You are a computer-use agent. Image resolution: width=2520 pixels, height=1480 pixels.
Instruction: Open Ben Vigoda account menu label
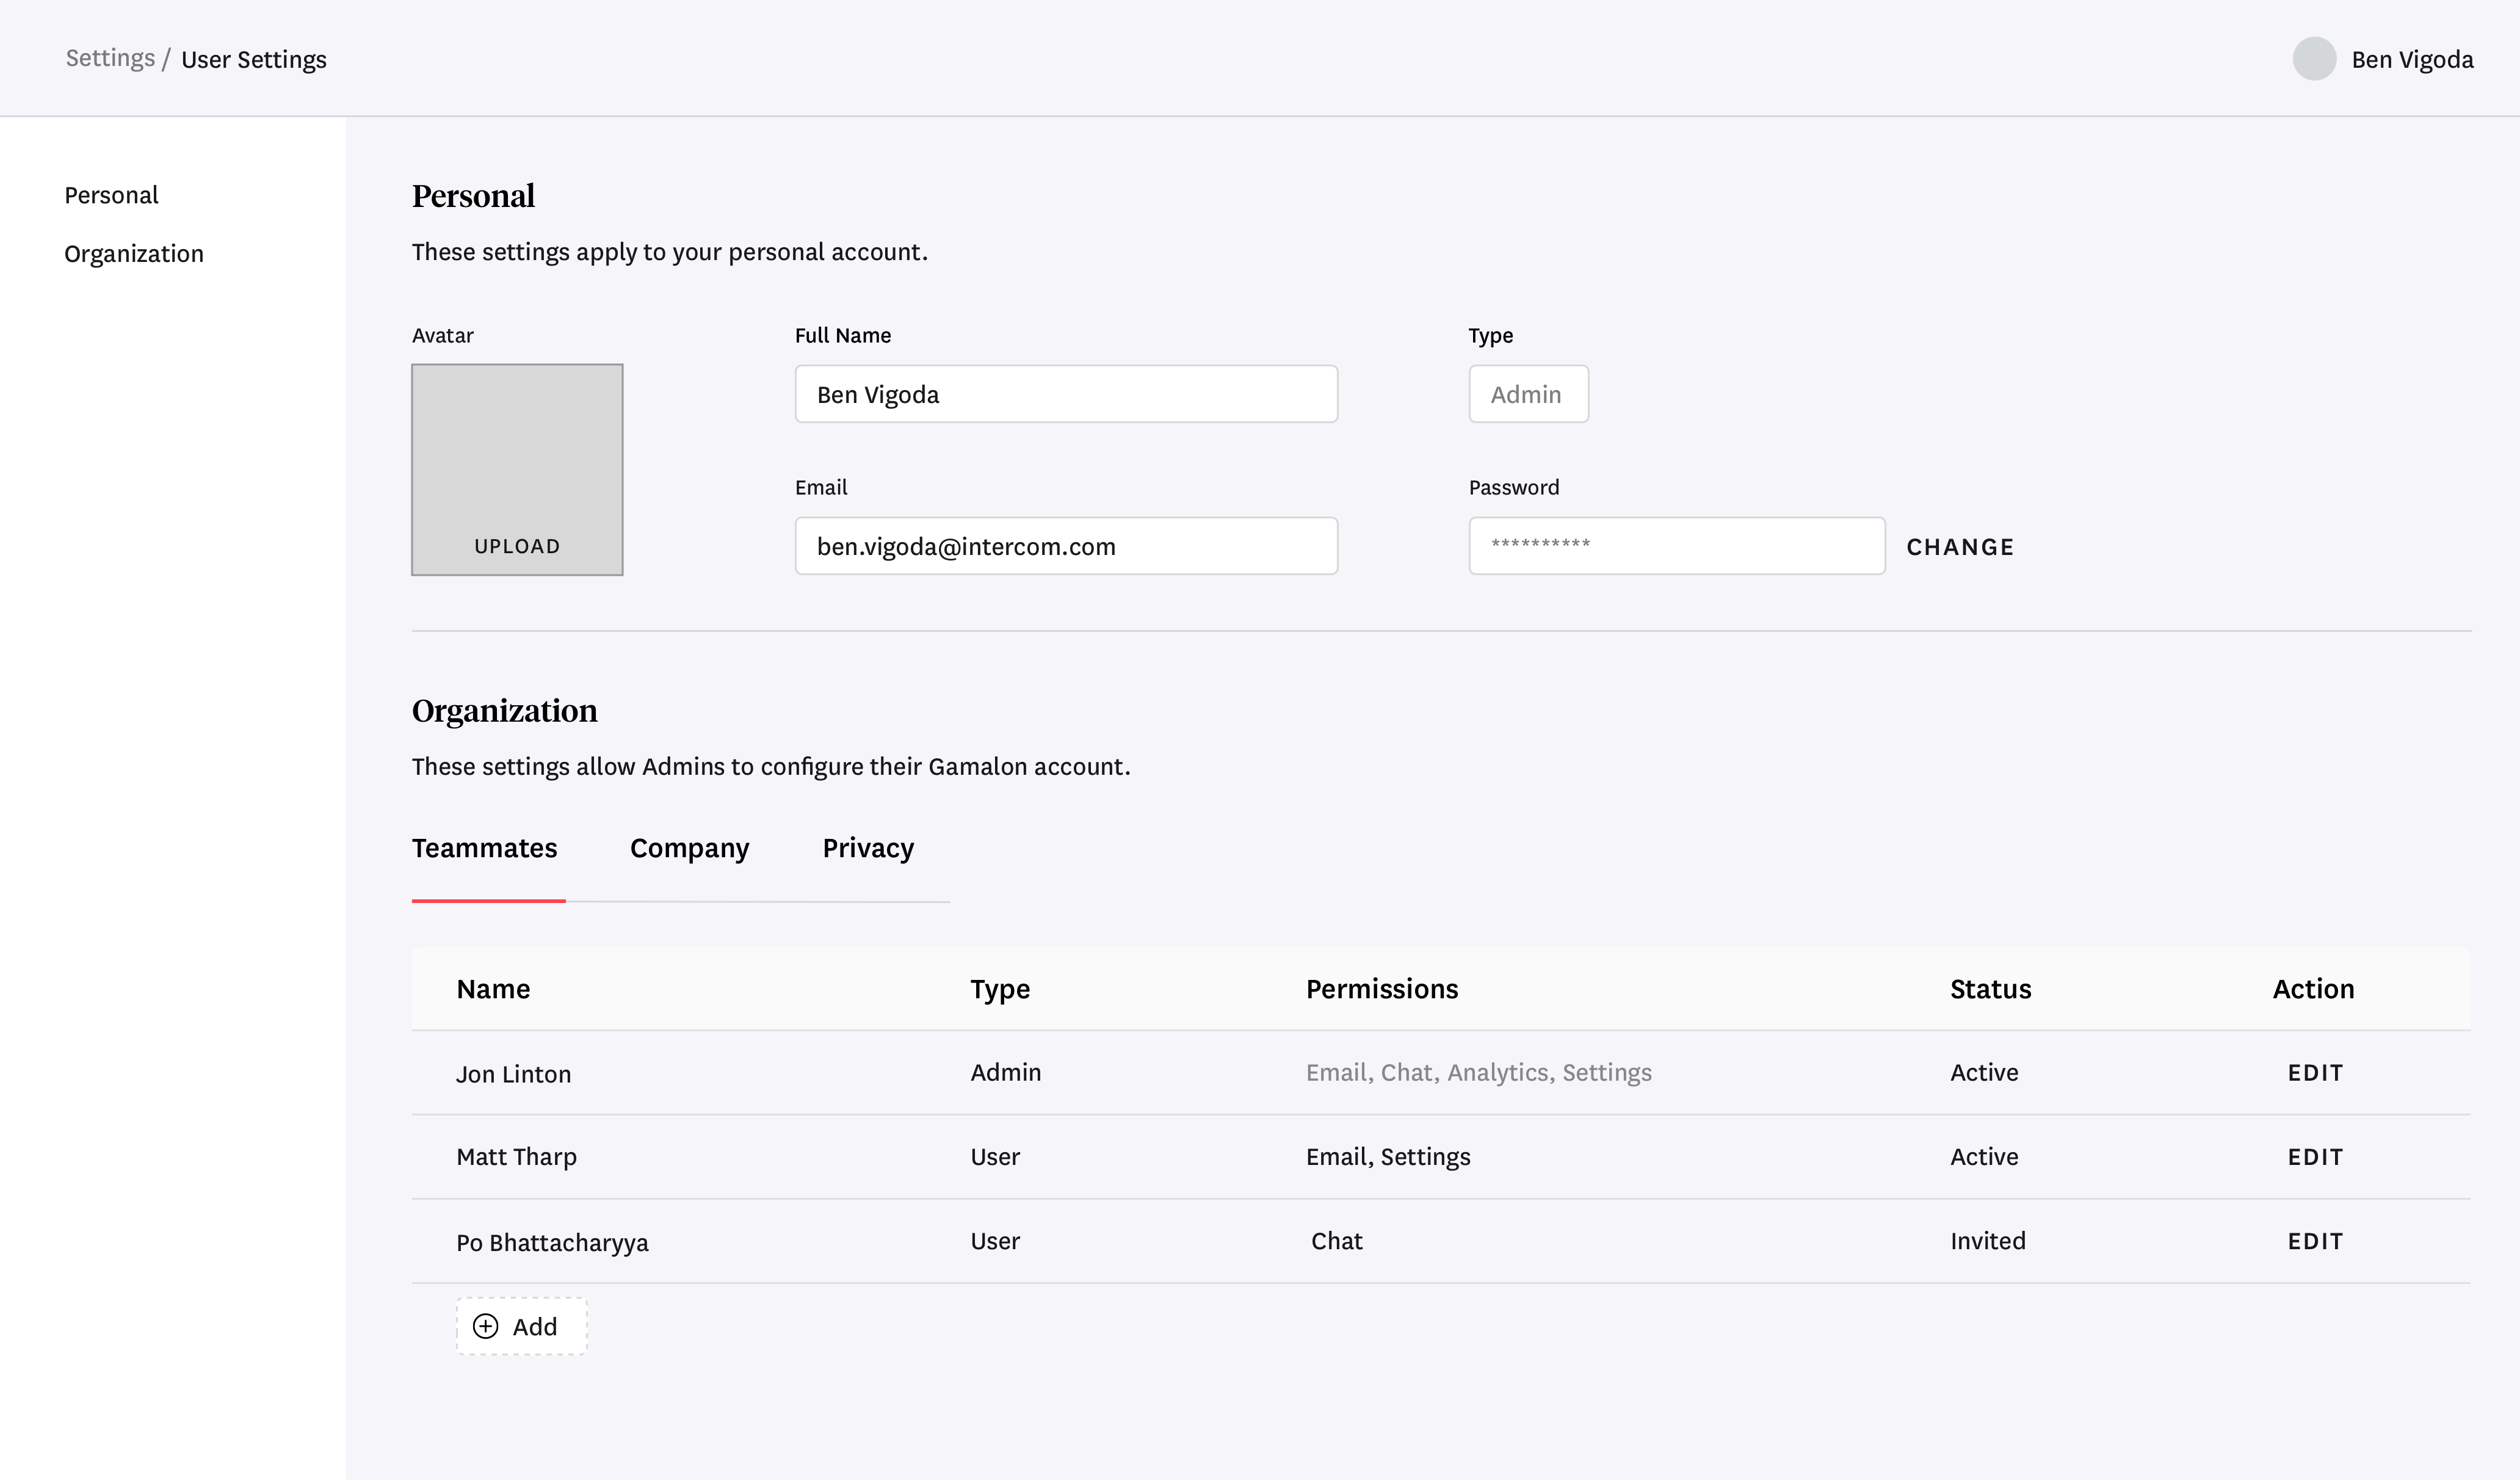coord(2412,59)
